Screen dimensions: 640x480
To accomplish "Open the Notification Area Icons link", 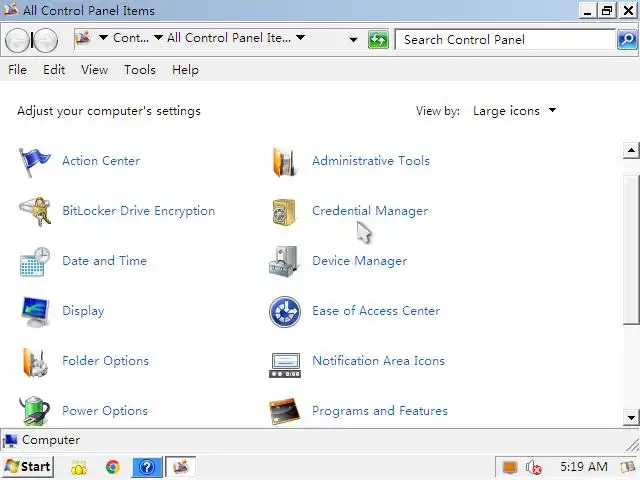I will [379, 361].
